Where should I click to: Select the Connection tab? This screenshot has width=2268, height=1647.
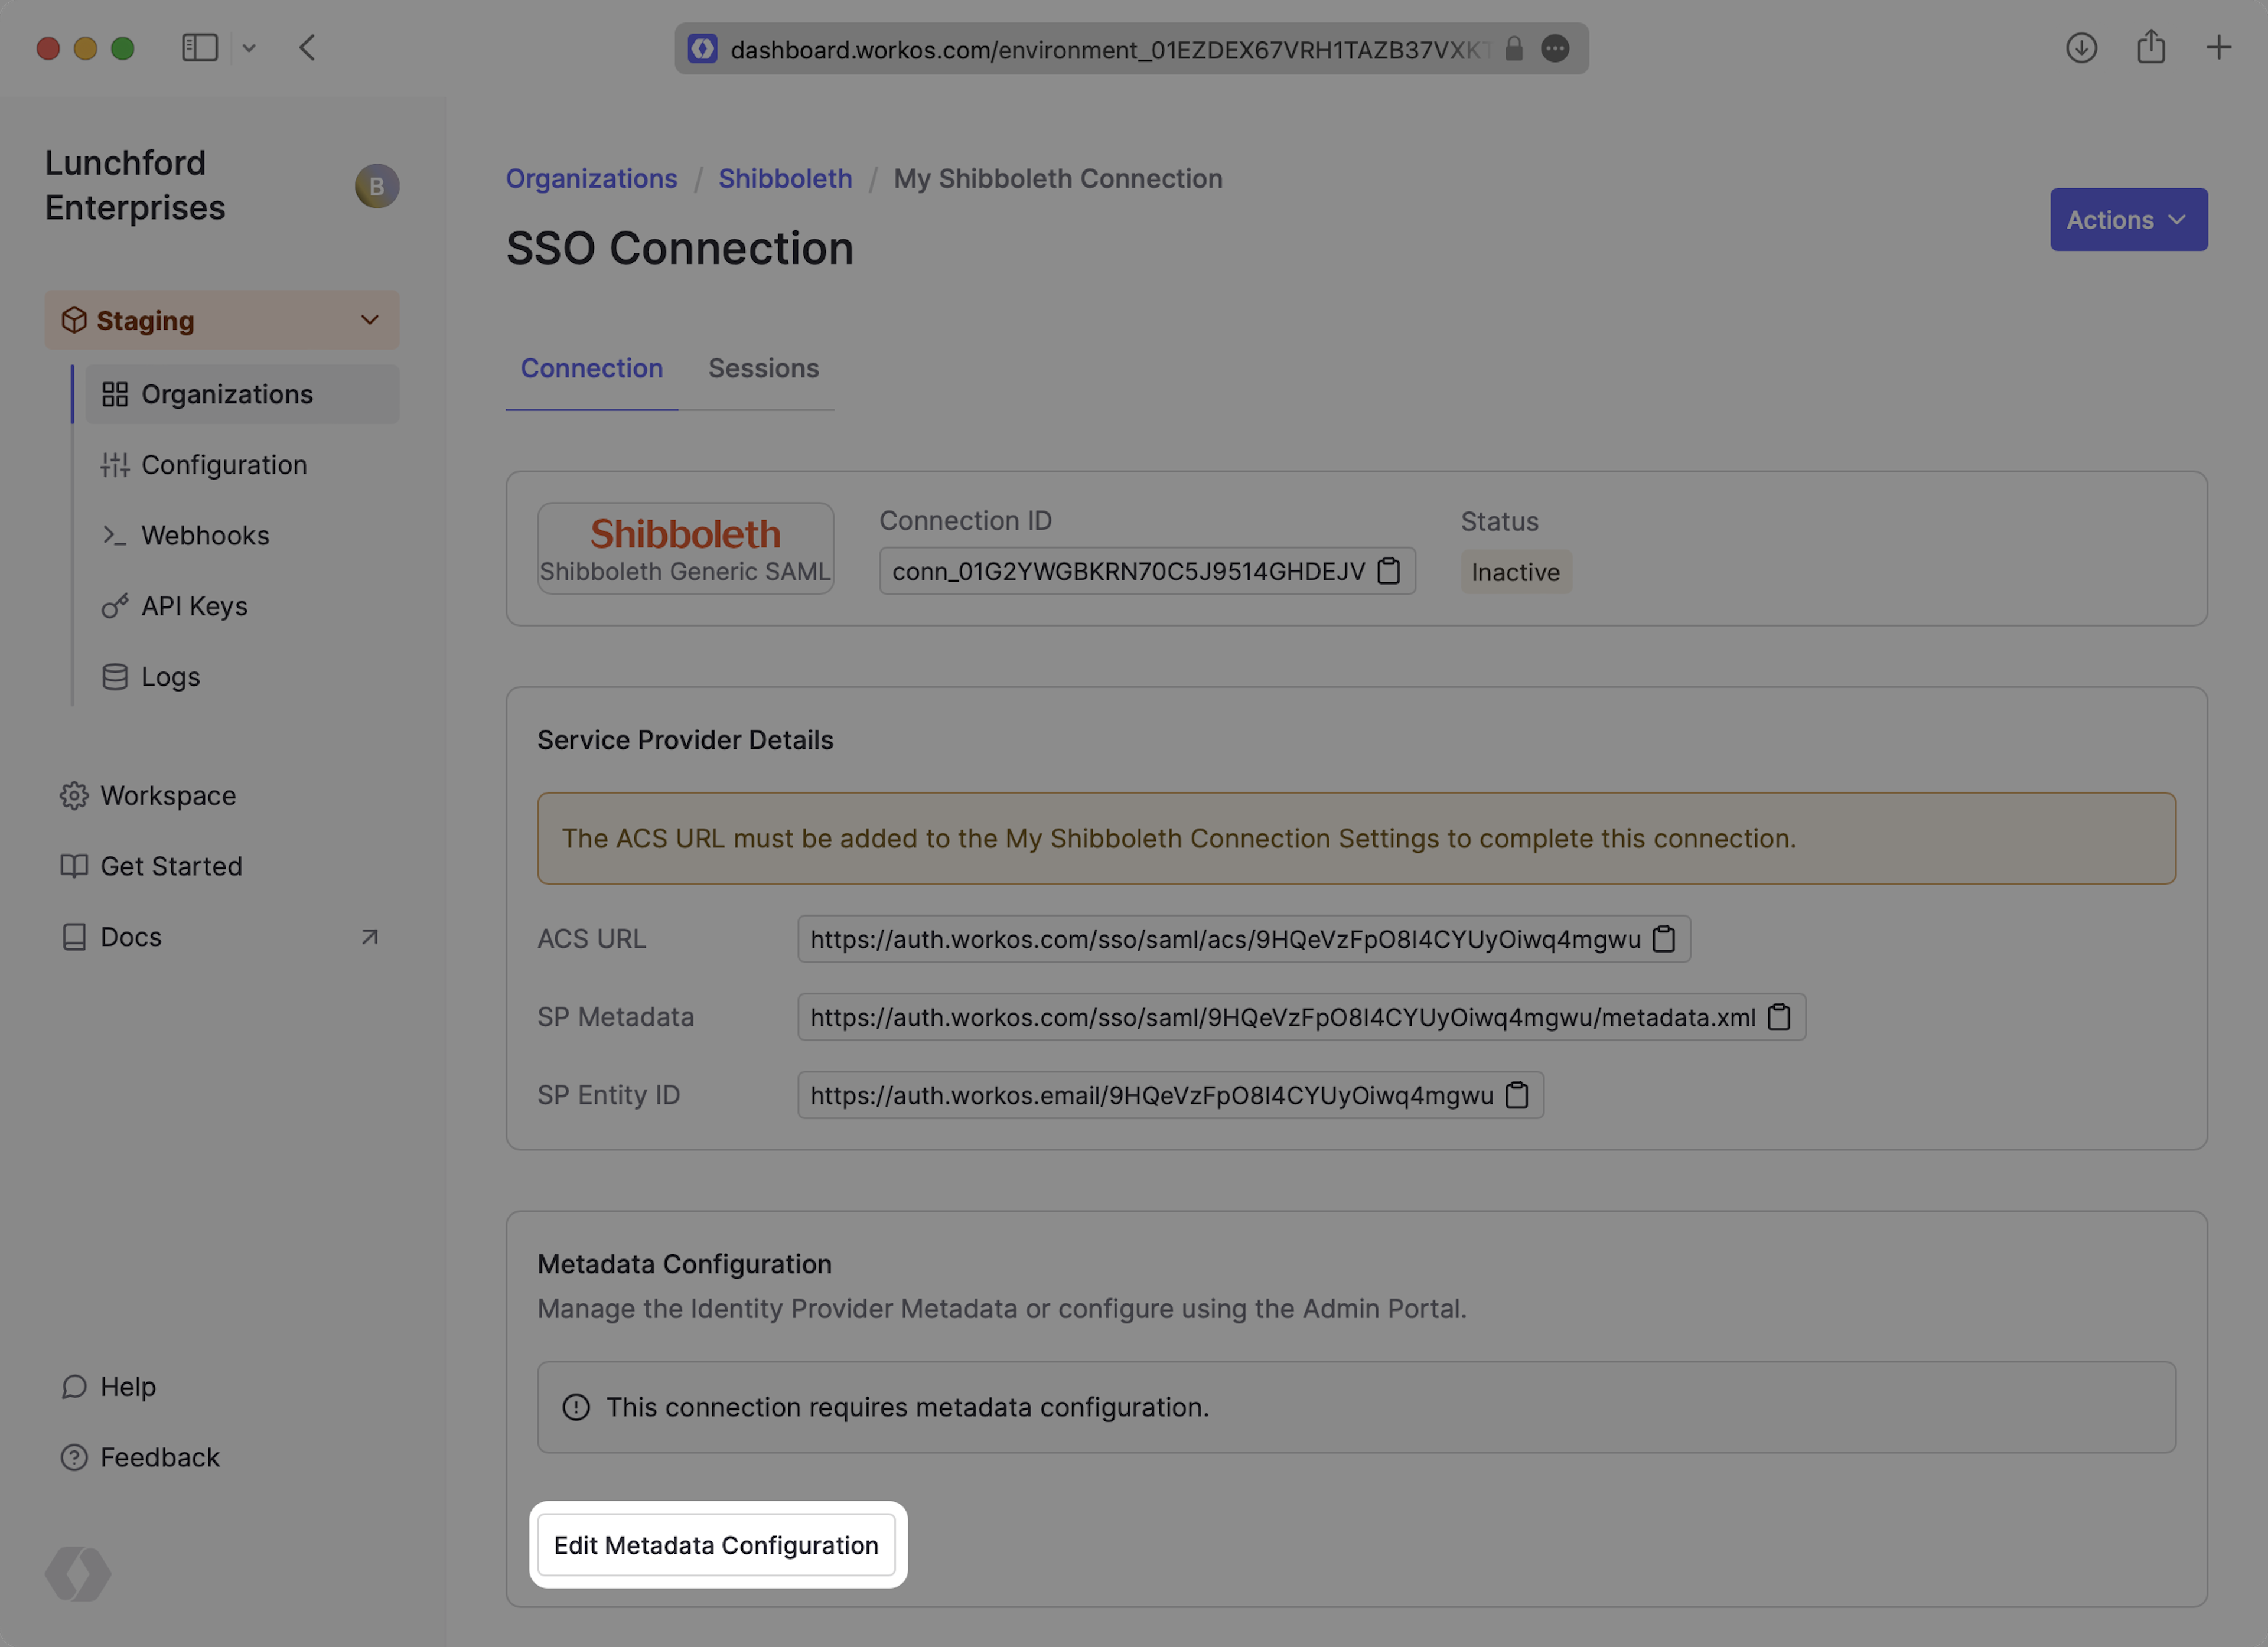coord(591,368)
